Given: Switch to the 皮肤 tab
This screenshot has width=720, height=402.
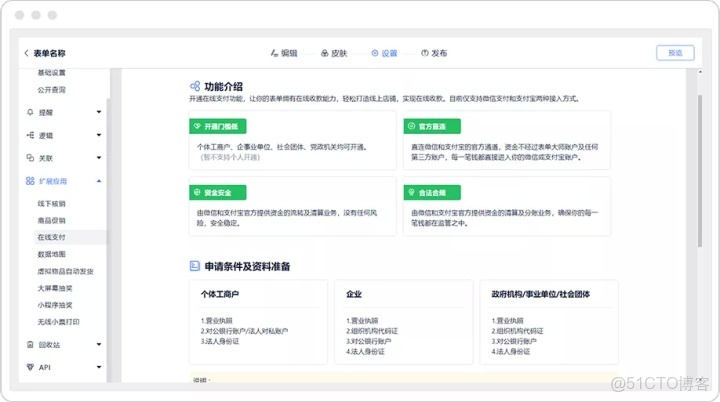Looking at the screenshot, I should point(334,53).
